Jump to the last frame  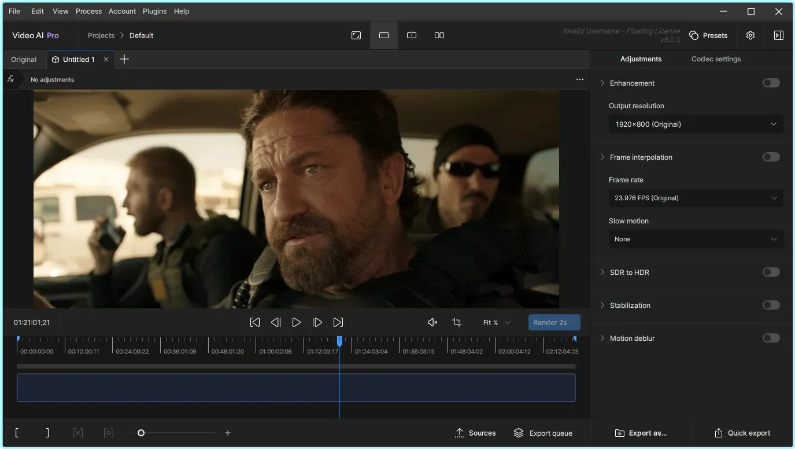pos(338,322)
